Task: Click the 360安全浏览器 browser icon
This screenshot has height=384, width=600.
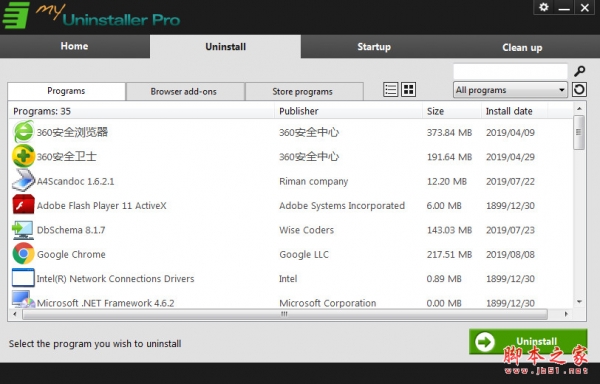Action: pos(23,132)
